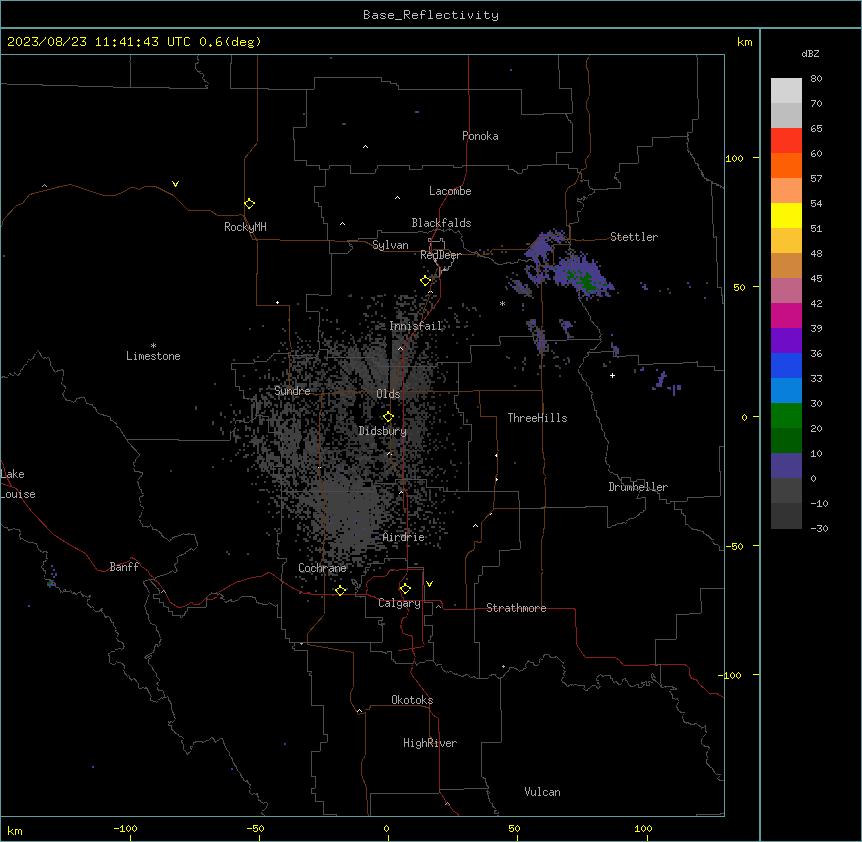Click the white caret marker below Okotoks

[x=360, y=711]
